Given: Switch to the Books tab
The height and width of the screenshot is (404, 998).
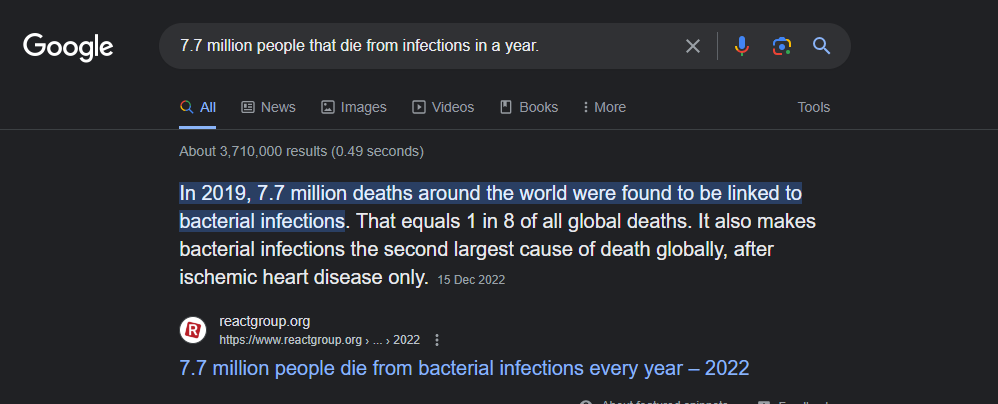Looking at the screenshot, I should point(529,107).
